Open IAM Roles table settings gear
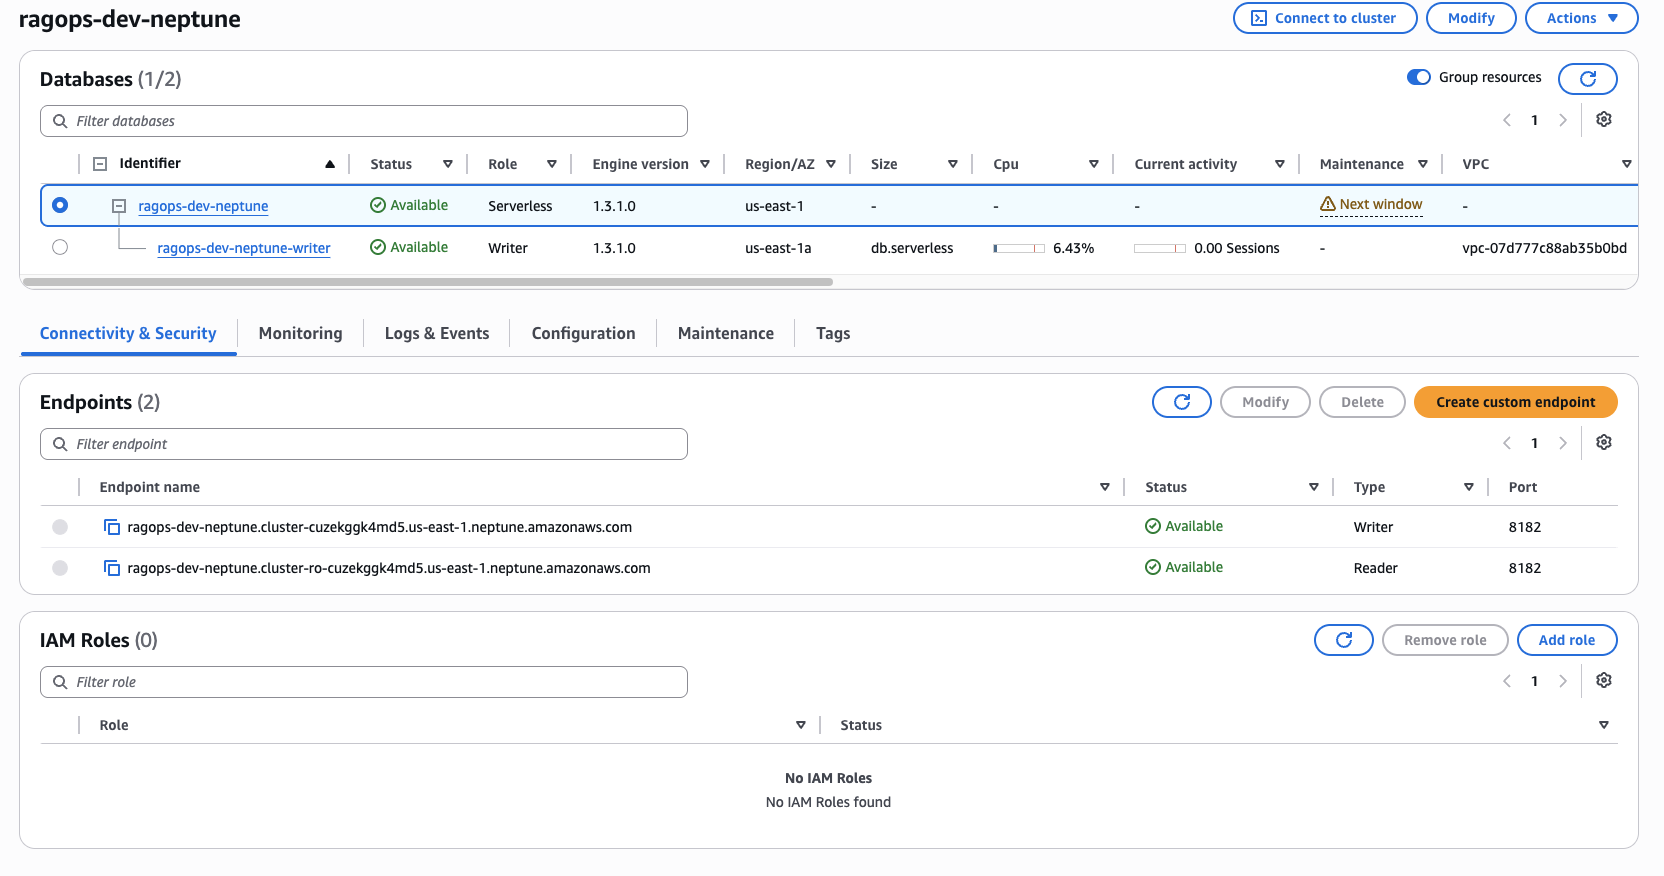This screenshot has width=1664, height=876. (1604, 680)
